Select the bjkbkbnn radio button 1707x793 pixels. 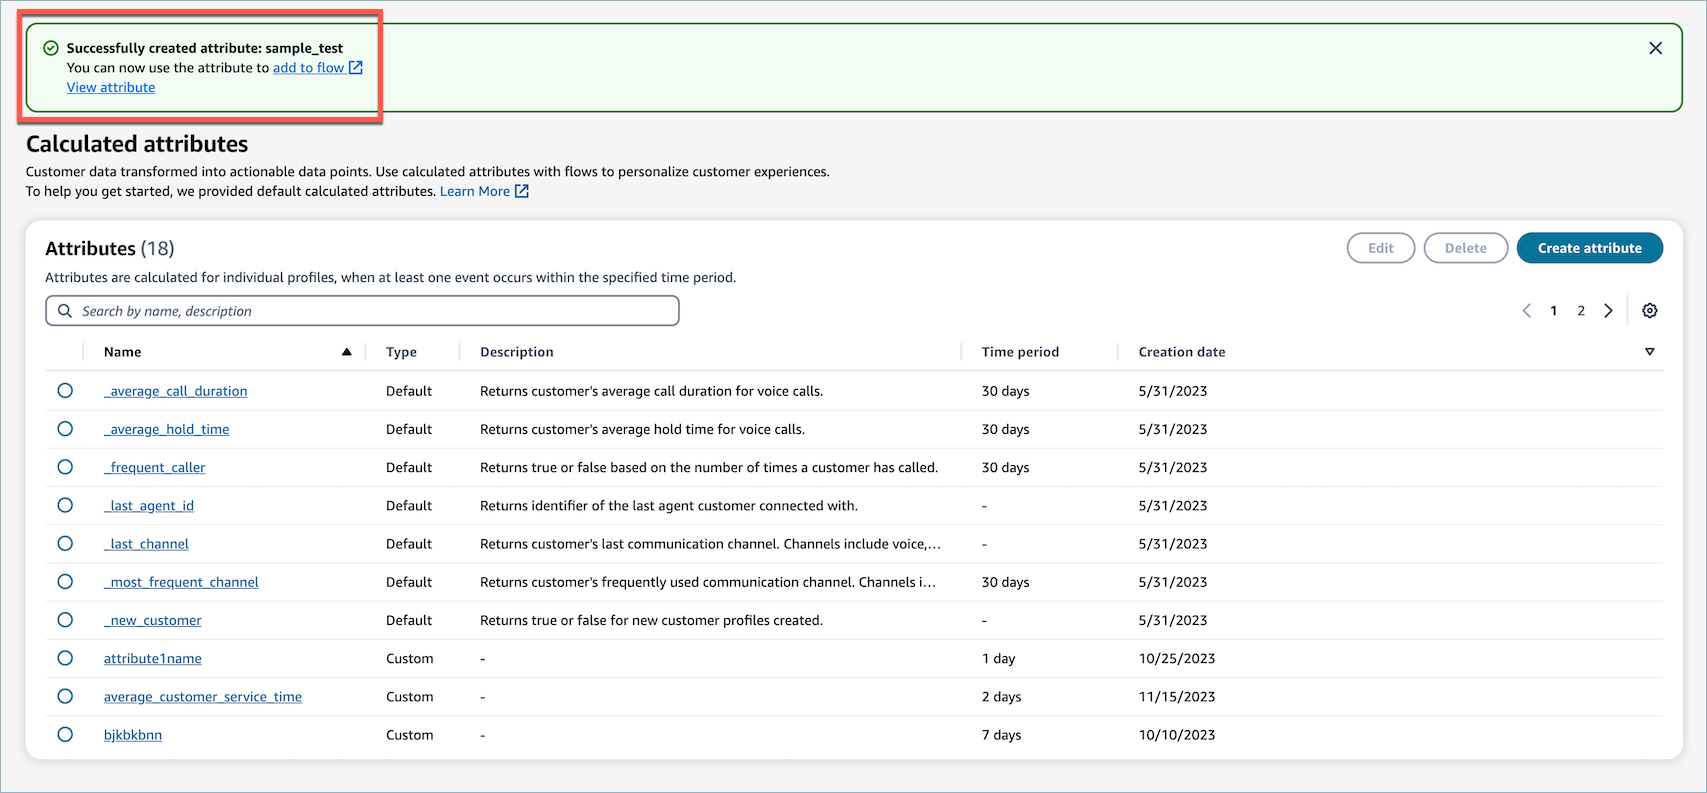click(65, 734)
